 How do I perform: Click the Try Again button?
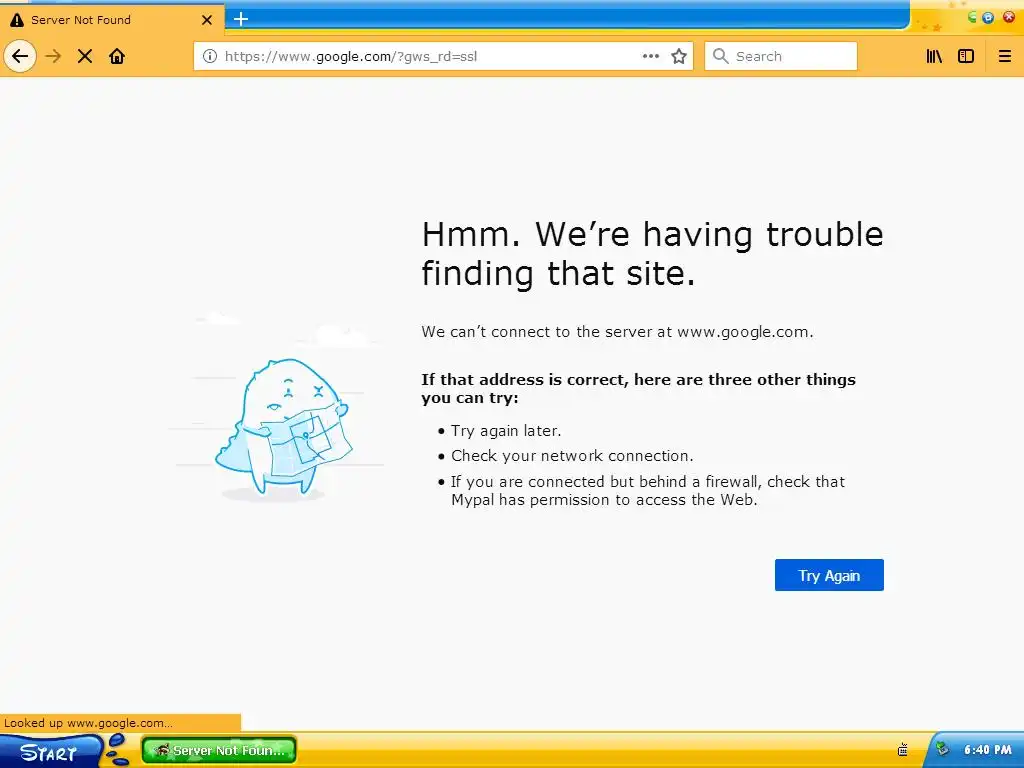829,575
